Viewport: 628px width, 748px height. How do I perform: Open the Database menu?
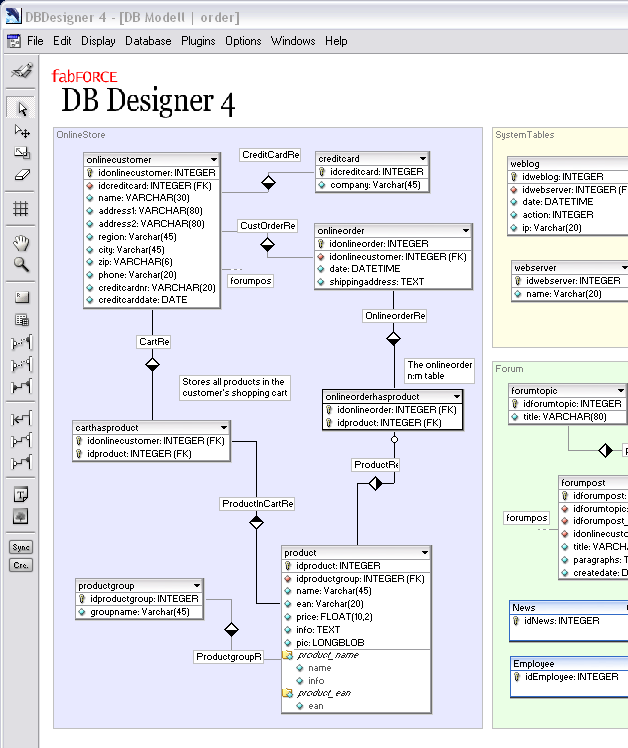[x=148, y=41]
